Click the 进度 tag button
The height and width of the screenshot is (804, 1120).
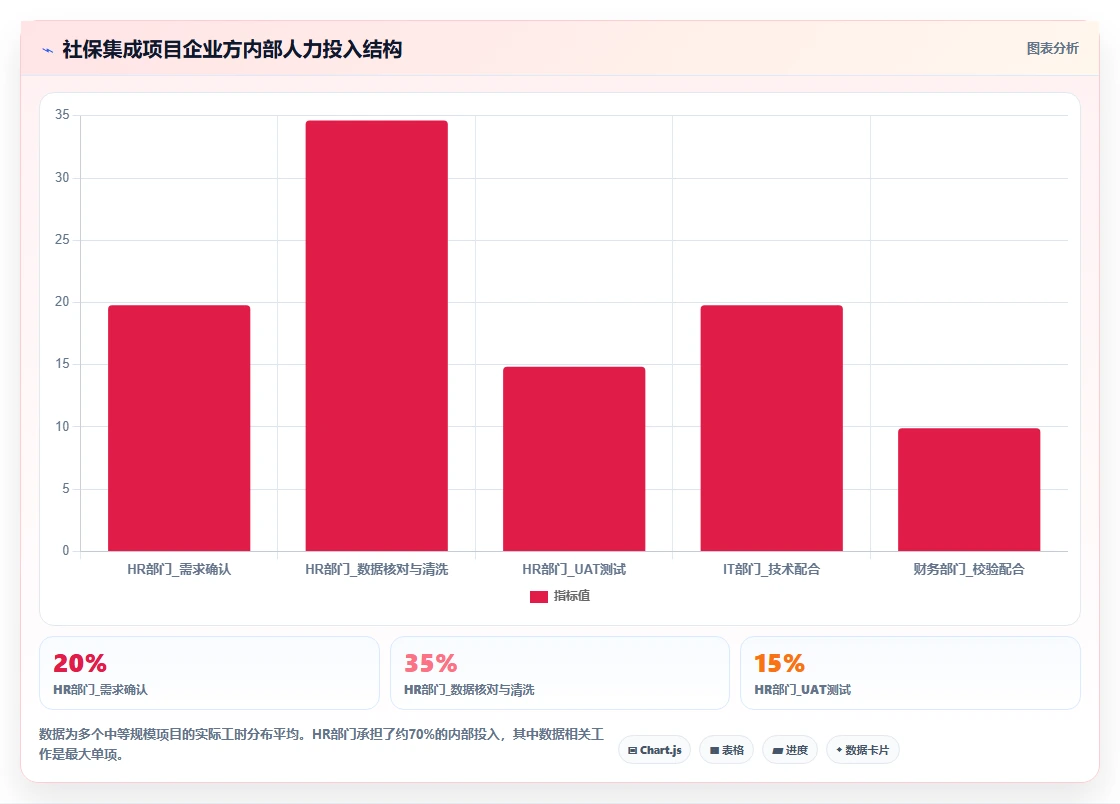790,750
